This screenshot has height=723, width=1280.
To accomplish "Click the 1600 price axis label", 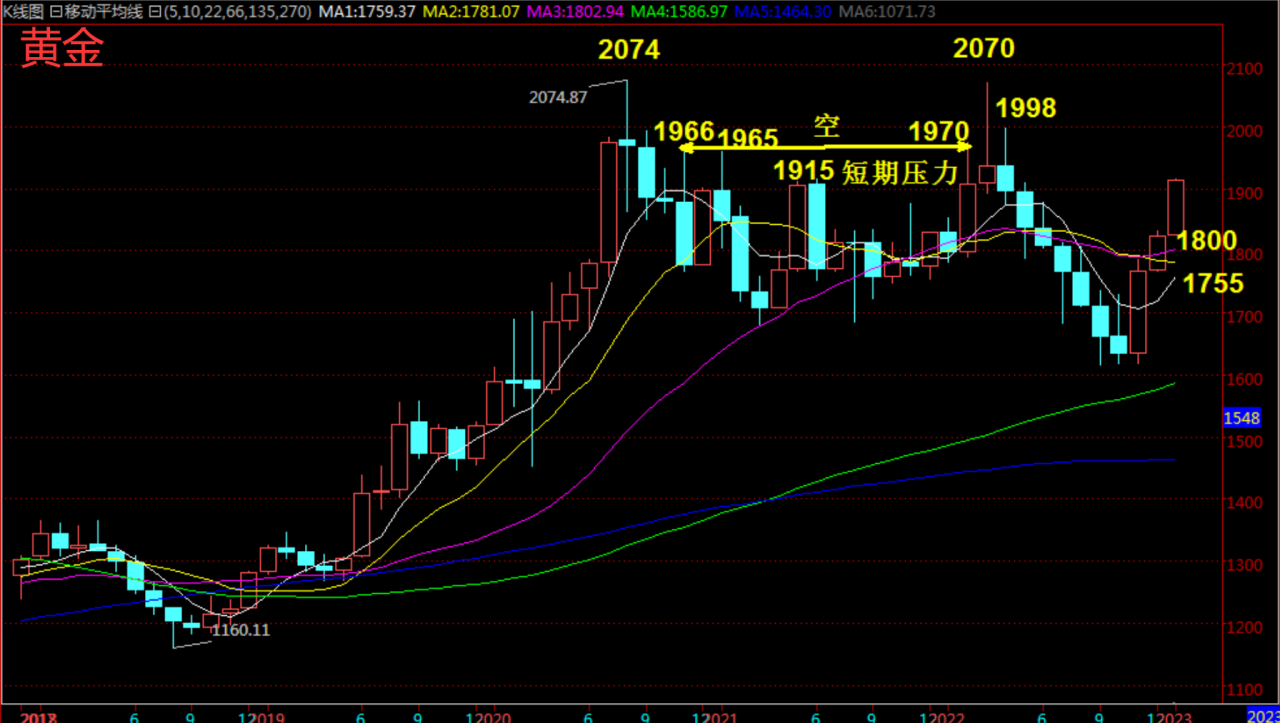I will pyautogui.click(x=1245, y=379).
